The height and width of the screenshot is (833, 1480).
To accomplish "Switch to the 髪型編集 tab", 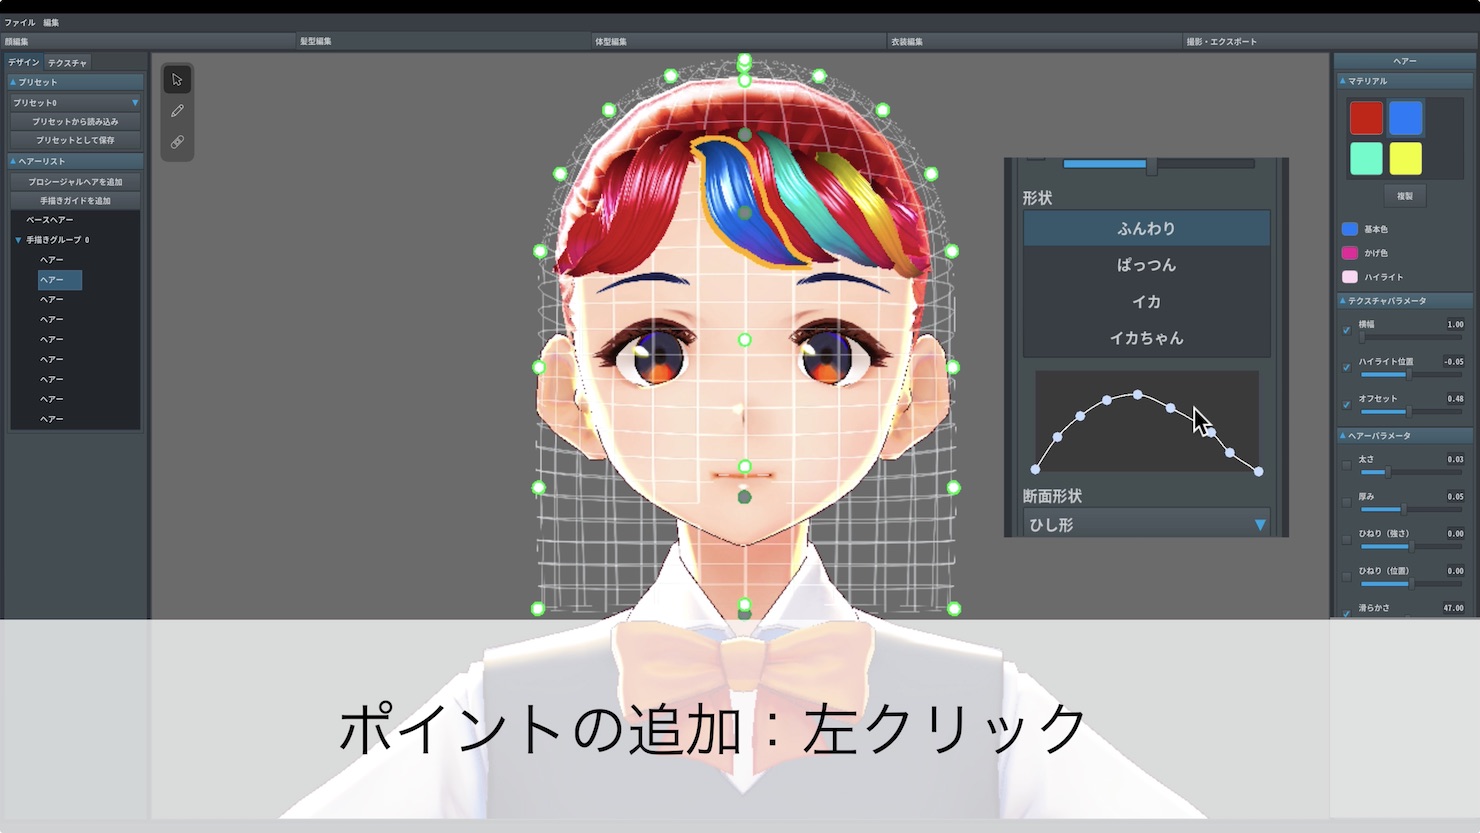I will (x=443, y=41).
